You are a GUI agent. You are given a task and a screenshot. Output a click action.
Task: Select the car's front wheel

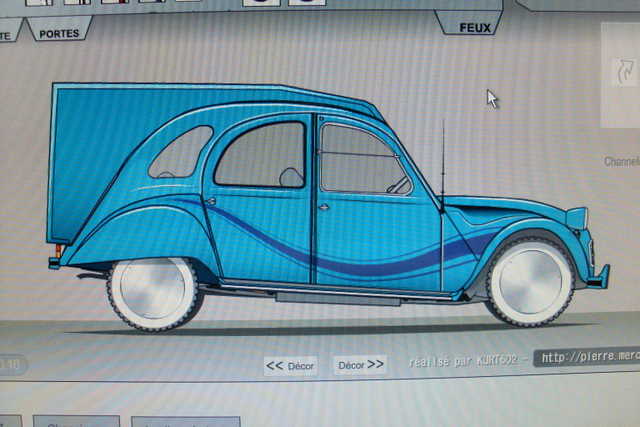(530, 281)
